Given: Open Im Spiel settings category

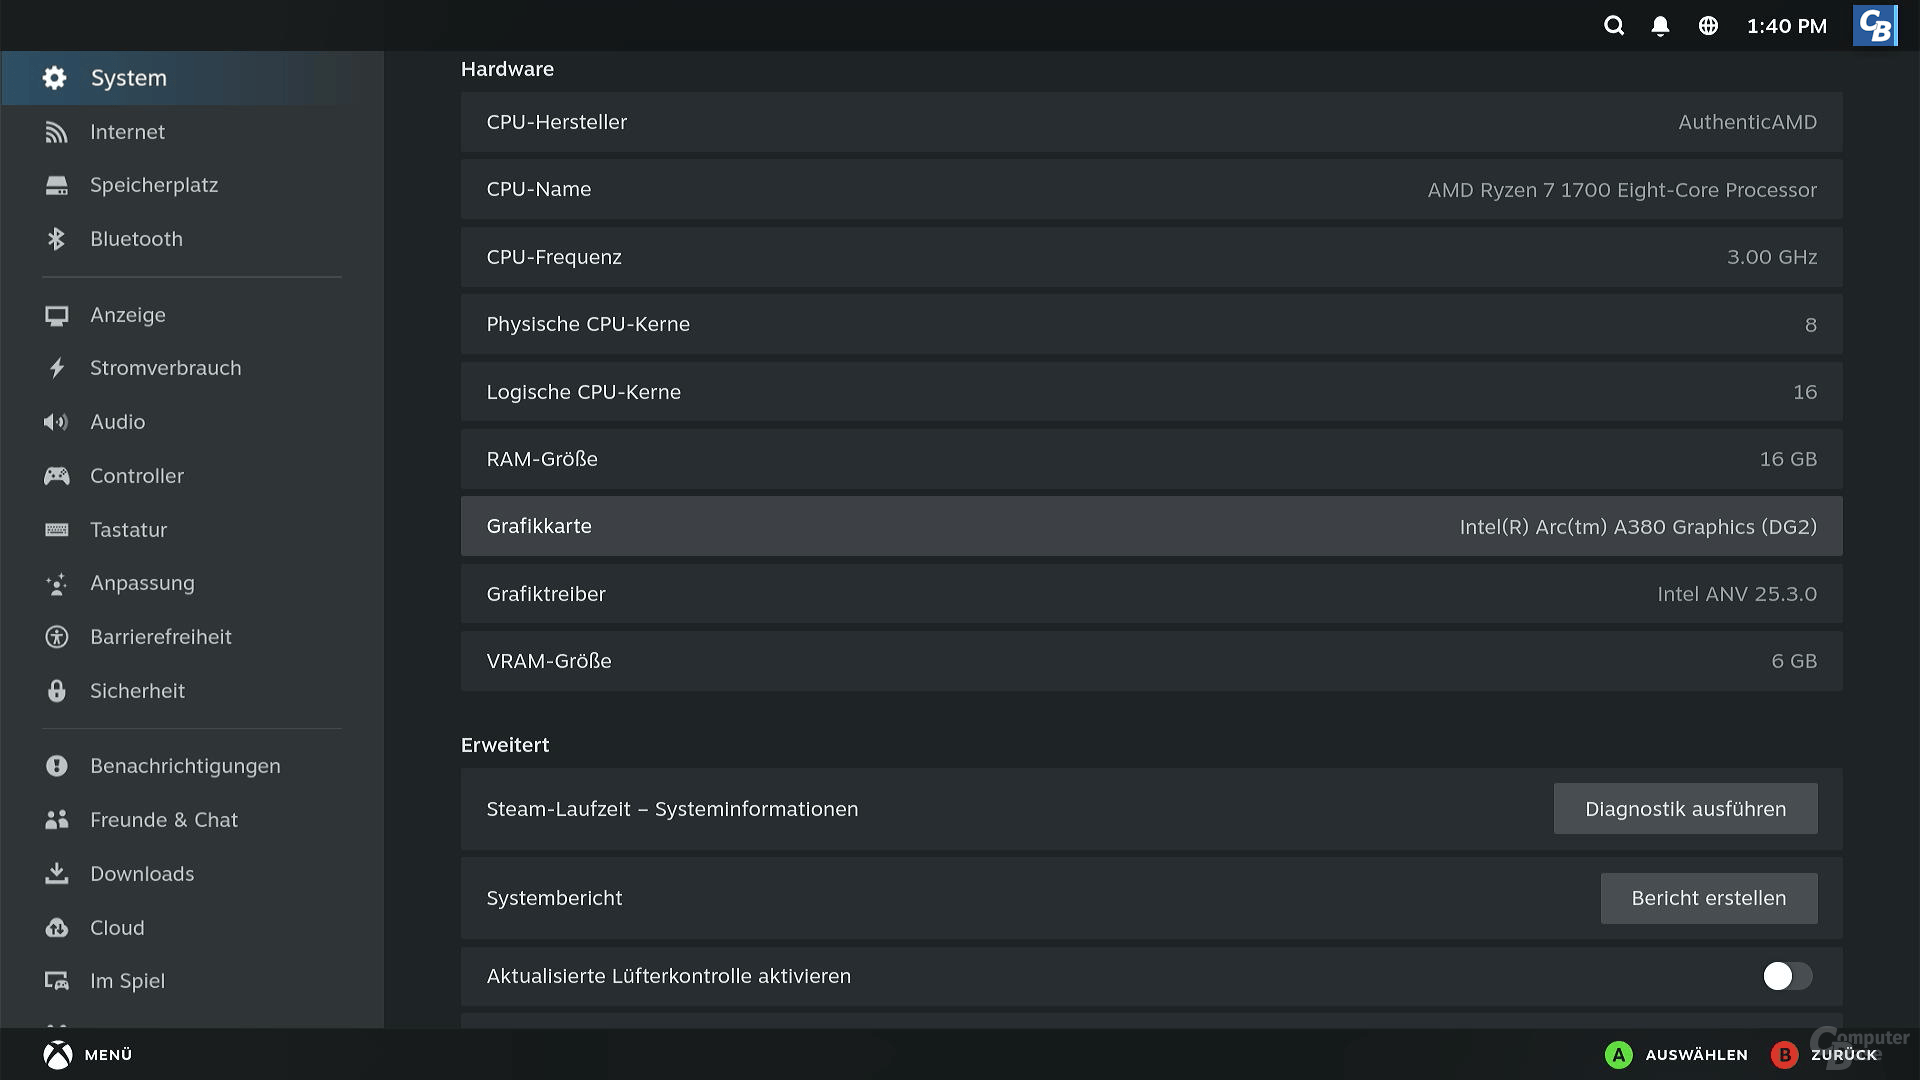Looking at the screenshot, I should point(192,981).
